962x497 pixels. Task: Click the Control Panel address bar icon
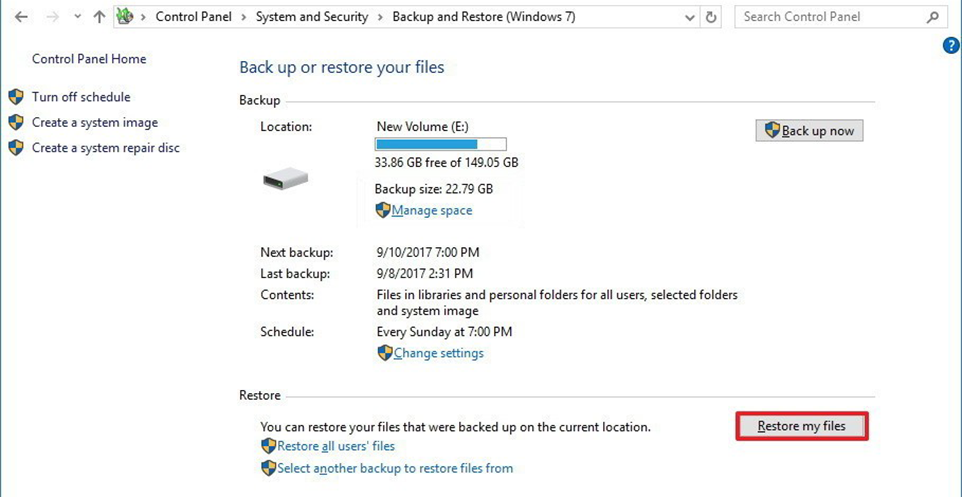125,17
